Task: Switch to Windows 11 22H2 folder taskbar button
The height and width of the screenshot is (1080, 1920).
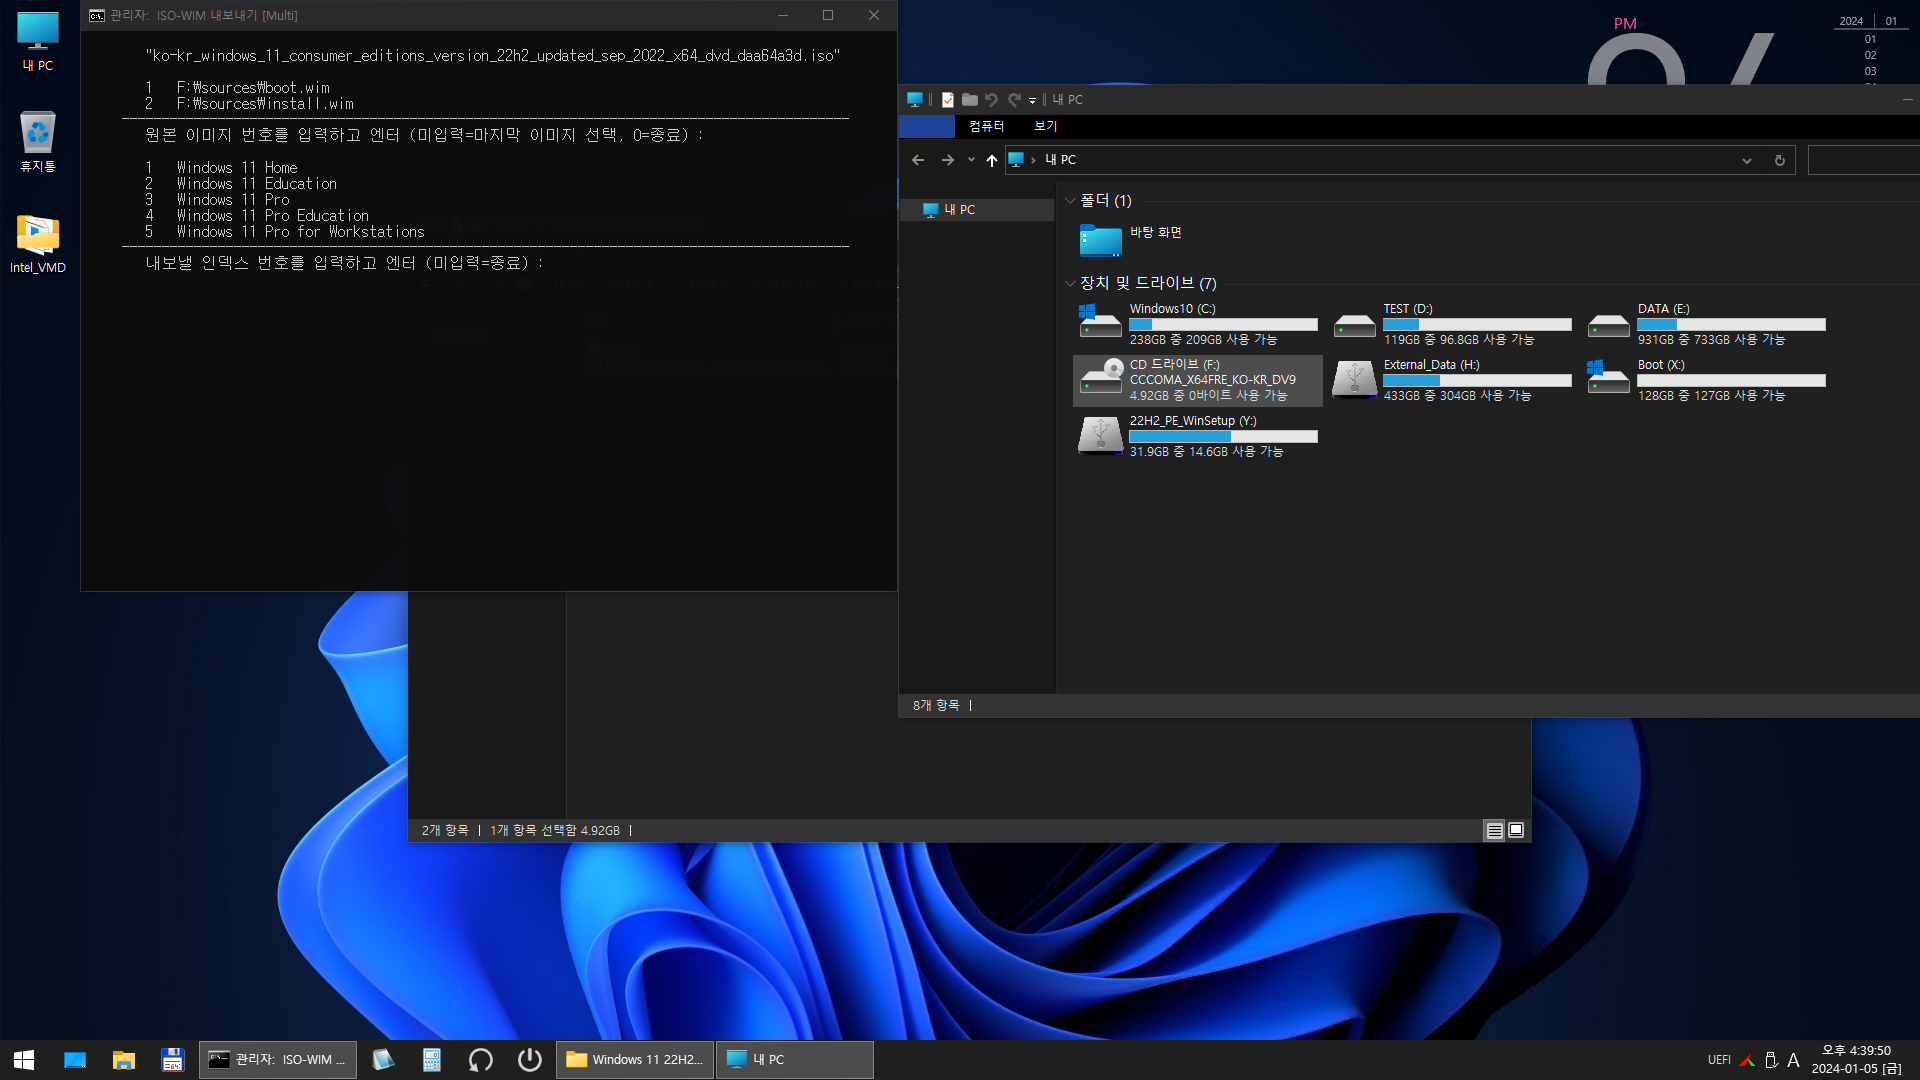Action: pyautogui.click(x=635, y=1060)
